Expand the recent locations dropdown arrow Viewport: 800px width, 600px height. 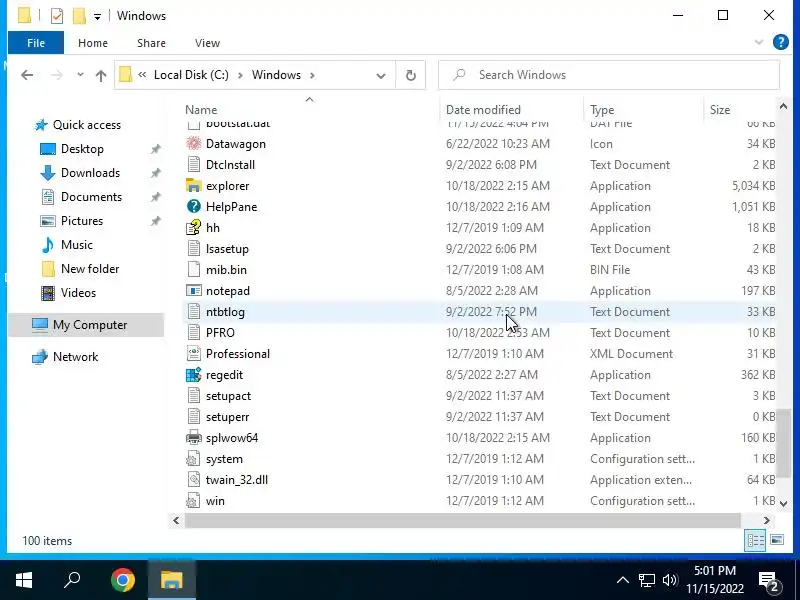(80, 75)
